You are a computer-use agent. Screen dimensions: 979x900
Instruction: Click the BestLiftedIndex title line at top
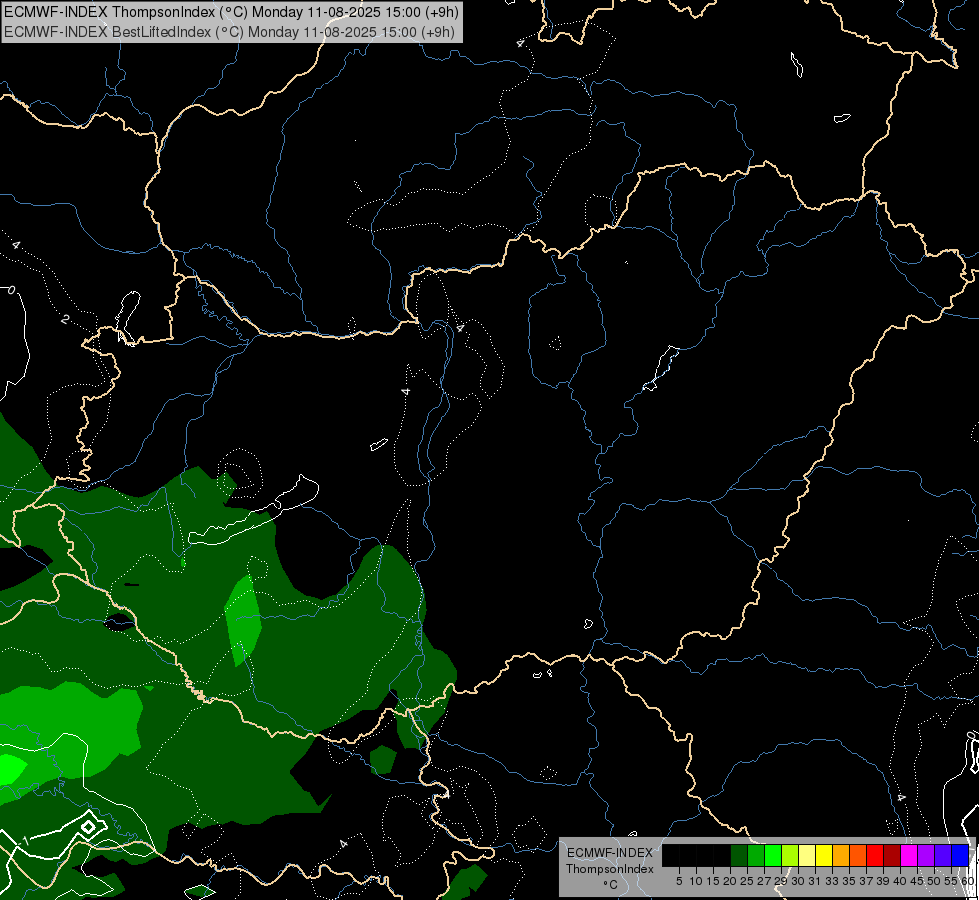(x=229, y=32)
